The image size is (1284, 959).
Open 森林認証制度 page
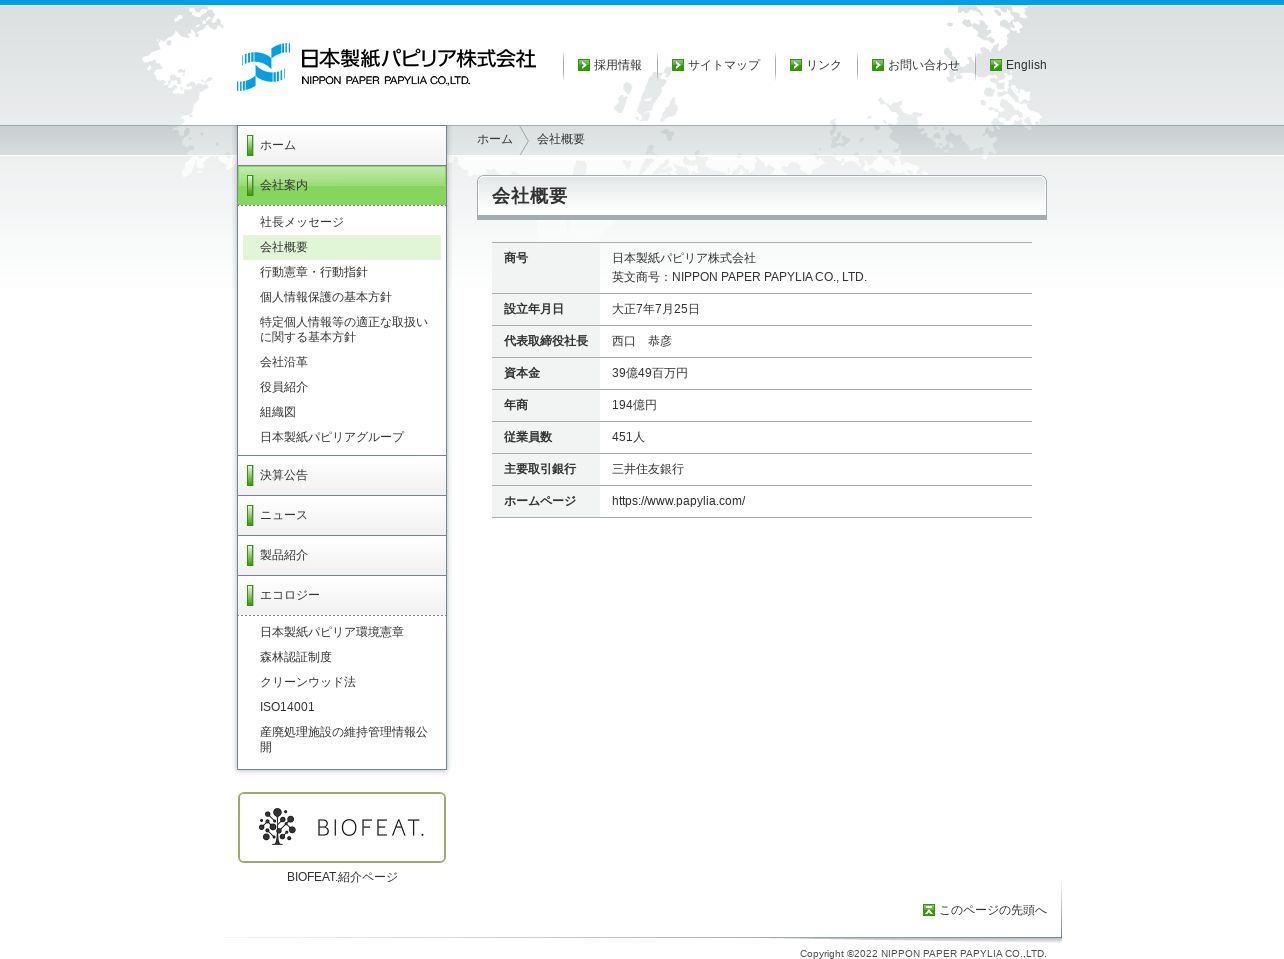pos(296,657)
